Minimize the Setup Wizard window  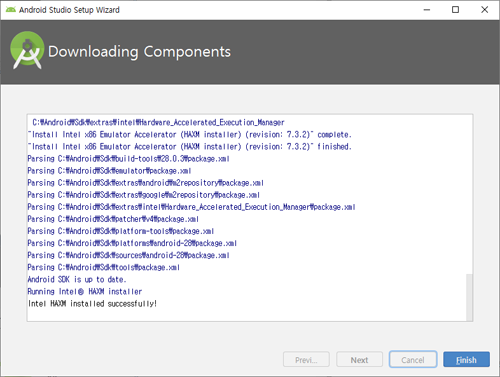click(427, 10)
